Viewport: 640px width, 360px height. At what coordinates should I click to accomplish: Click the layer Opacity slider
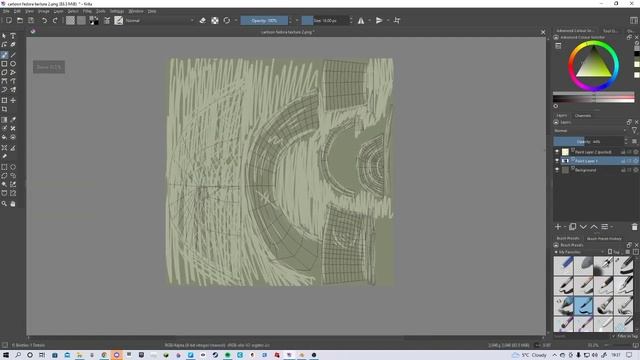(588, 142)
